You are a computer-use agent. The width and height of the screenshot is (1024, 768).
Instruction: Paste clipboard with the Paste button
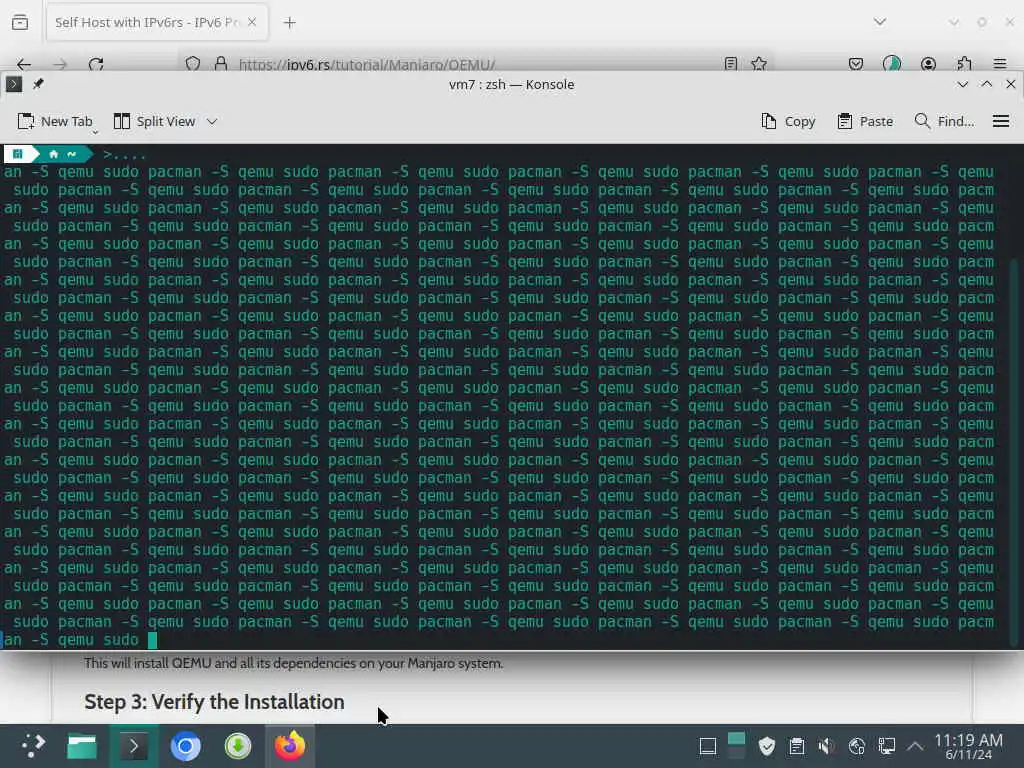(865, 121)
